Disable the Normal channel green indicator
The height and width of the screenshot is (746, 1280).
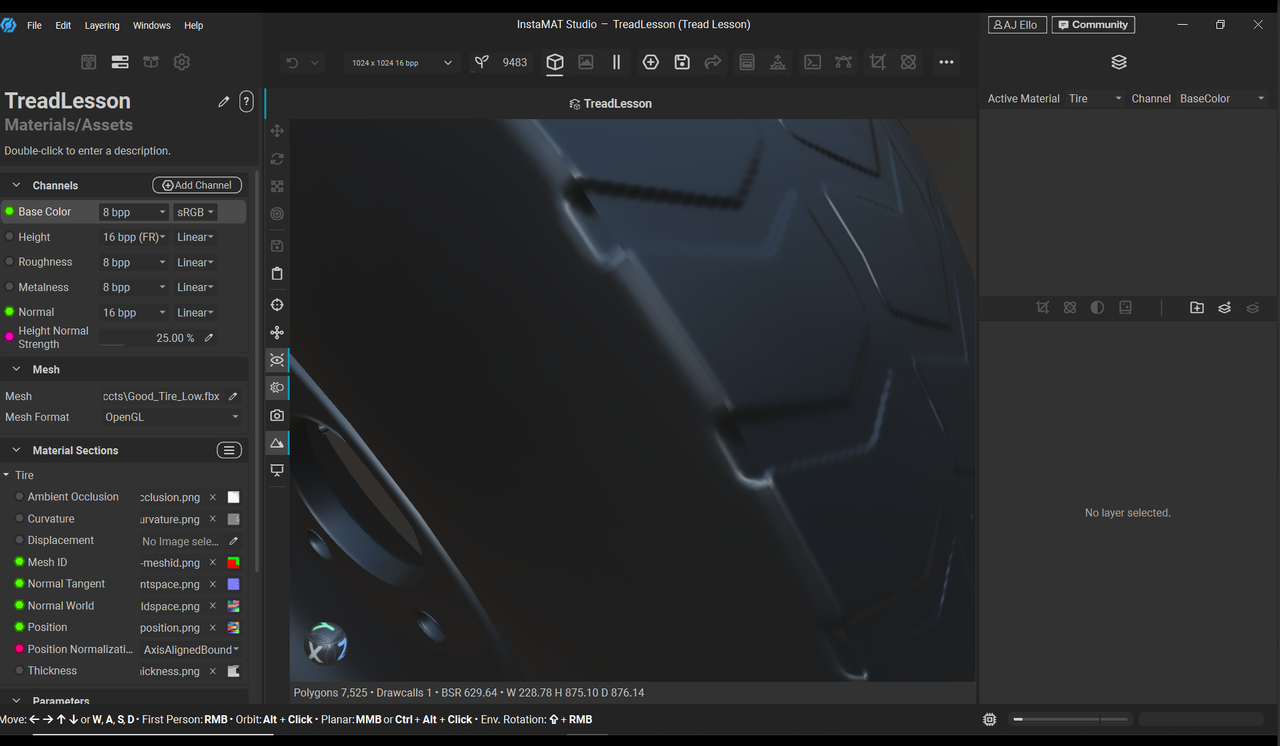[10, 312]
